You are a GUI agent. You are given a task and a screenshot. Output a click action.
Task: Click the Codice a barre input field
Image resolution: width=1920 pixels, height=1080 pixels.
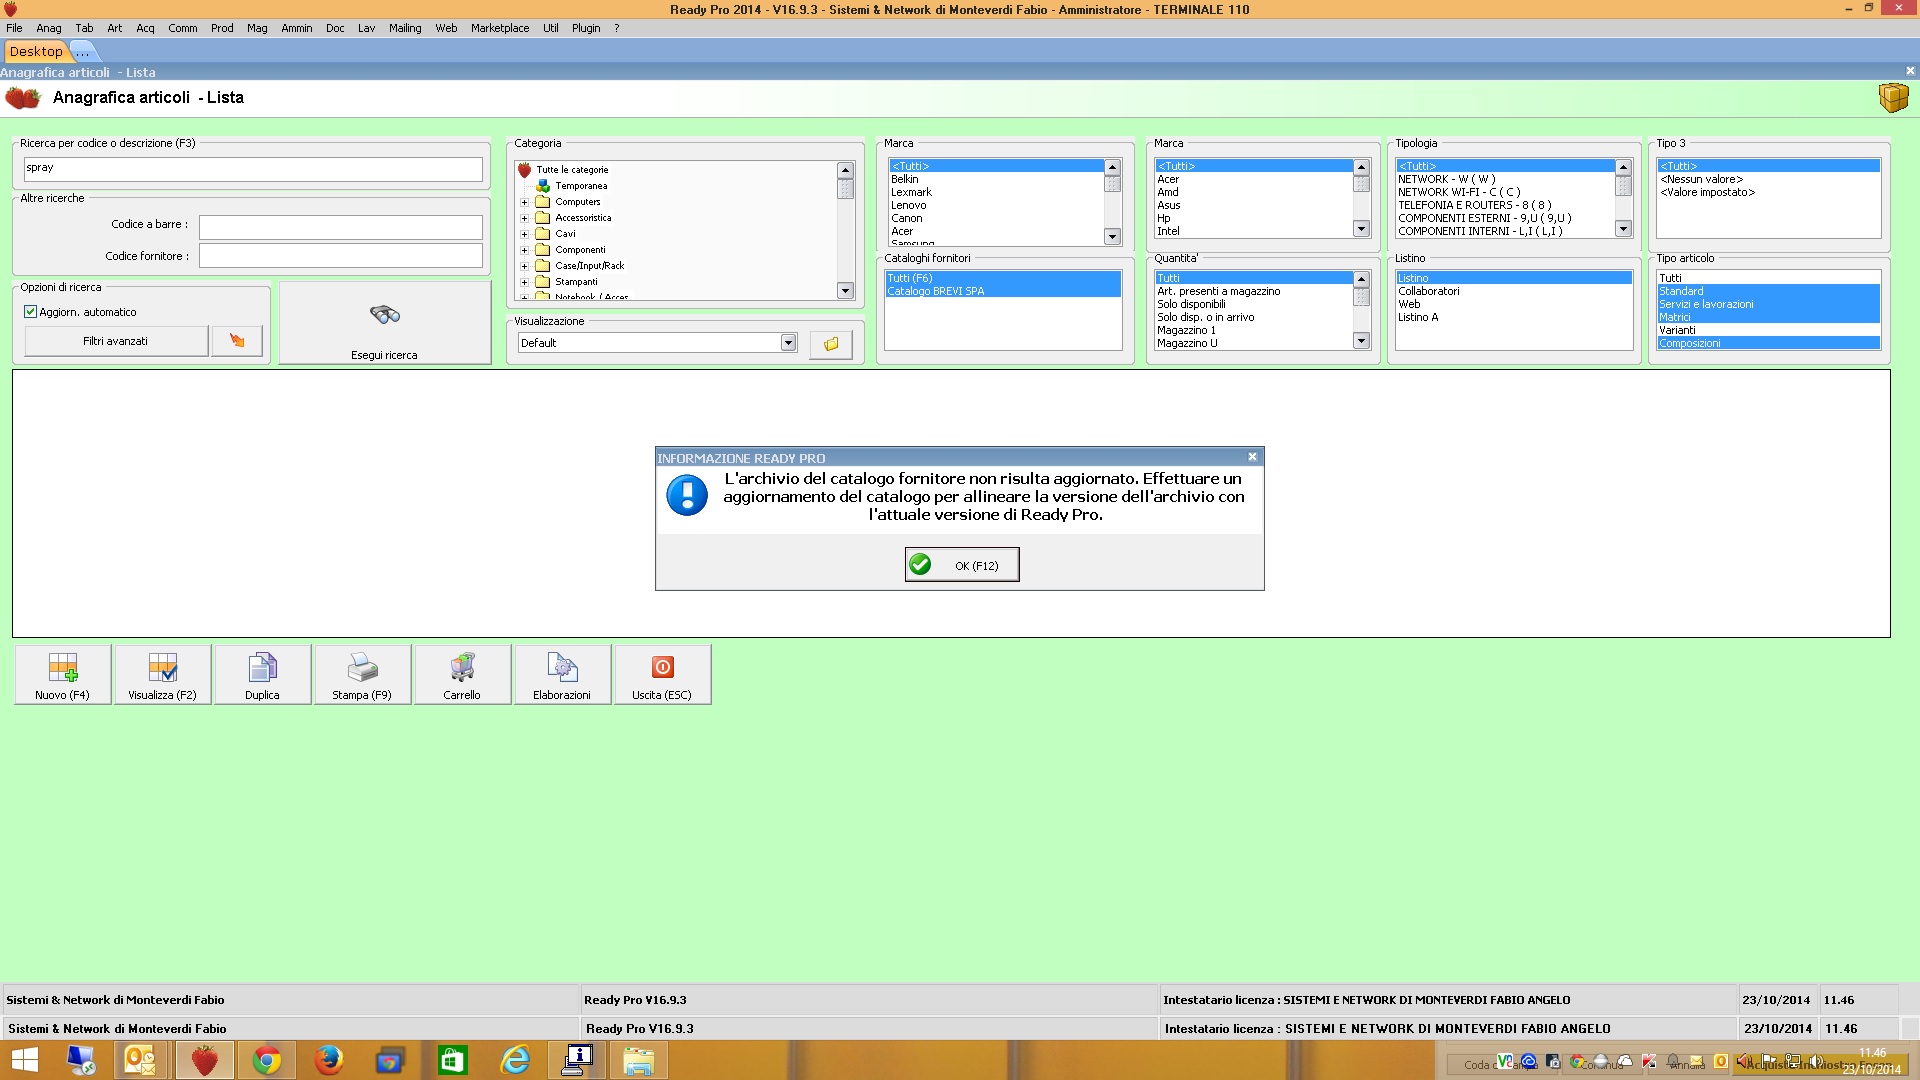340,227
